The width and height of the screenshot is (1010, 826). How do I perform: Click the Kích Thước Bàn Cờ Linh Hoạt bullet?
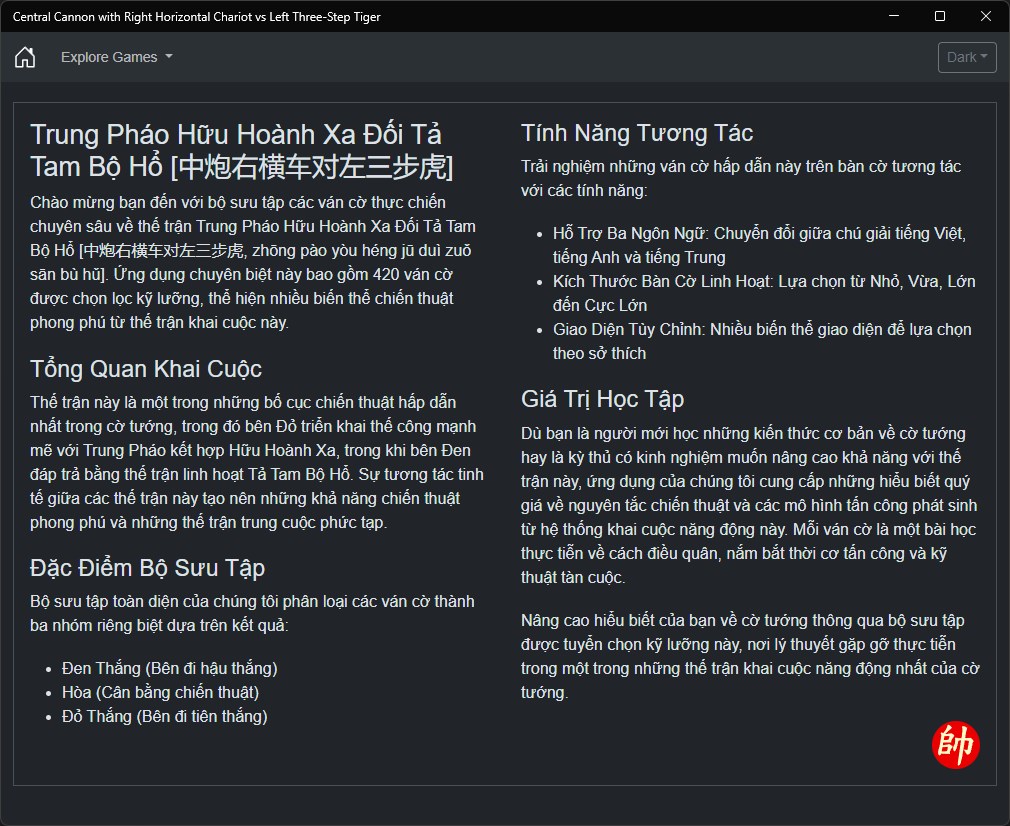coord(764,293)
